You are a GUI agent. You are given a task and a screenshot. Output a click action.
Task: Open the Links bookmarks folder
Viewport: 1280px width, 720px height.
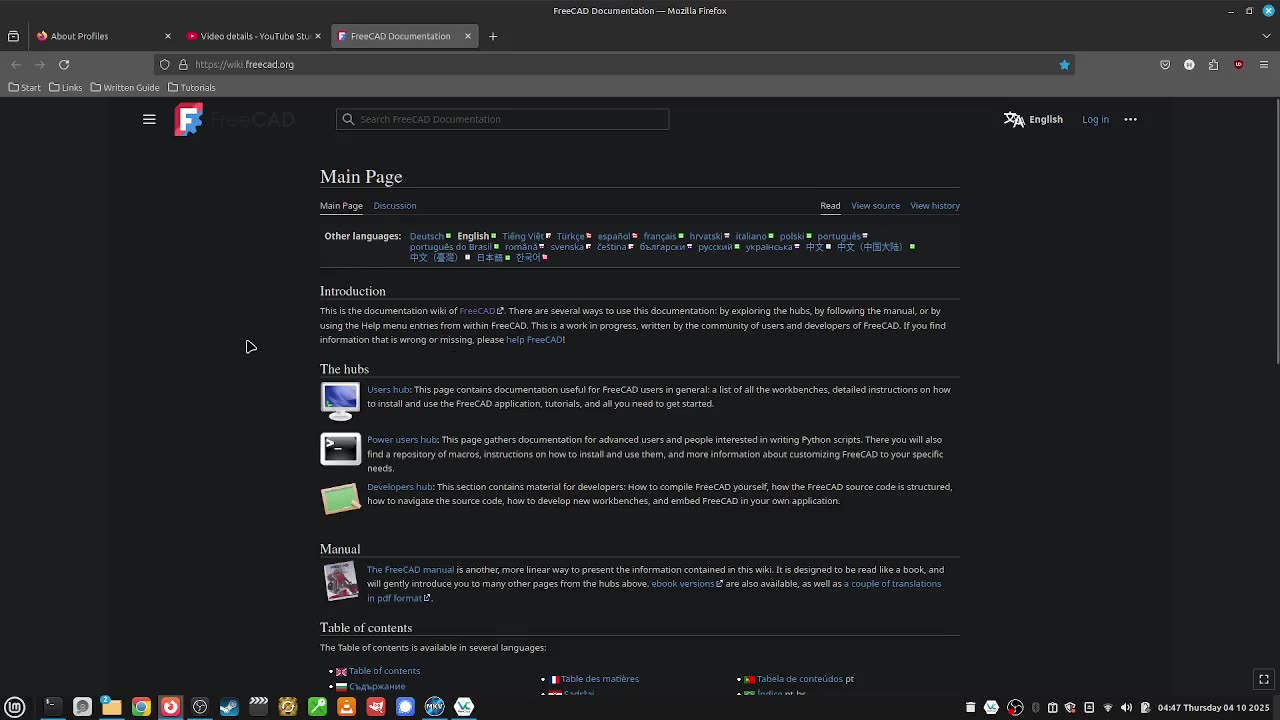pyautogui.click(x=66, y=87)
